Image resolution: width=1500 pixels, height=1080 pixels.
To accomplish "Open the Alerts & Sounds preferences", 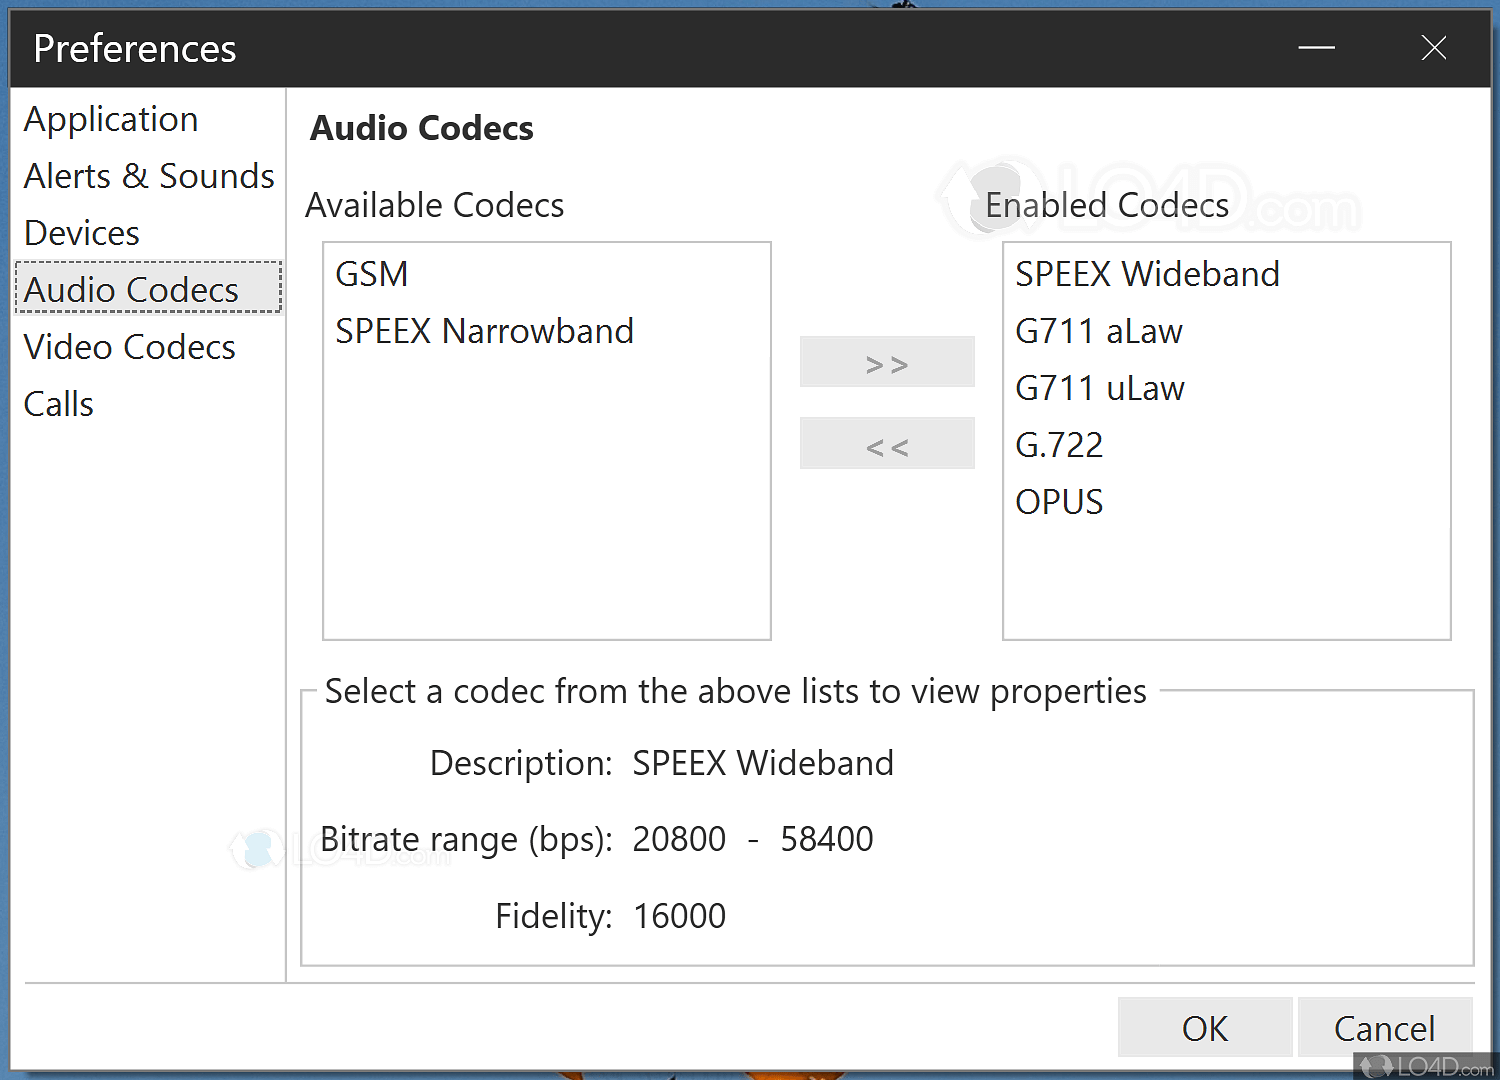I will pyautogui.click(x=148, y=175).
